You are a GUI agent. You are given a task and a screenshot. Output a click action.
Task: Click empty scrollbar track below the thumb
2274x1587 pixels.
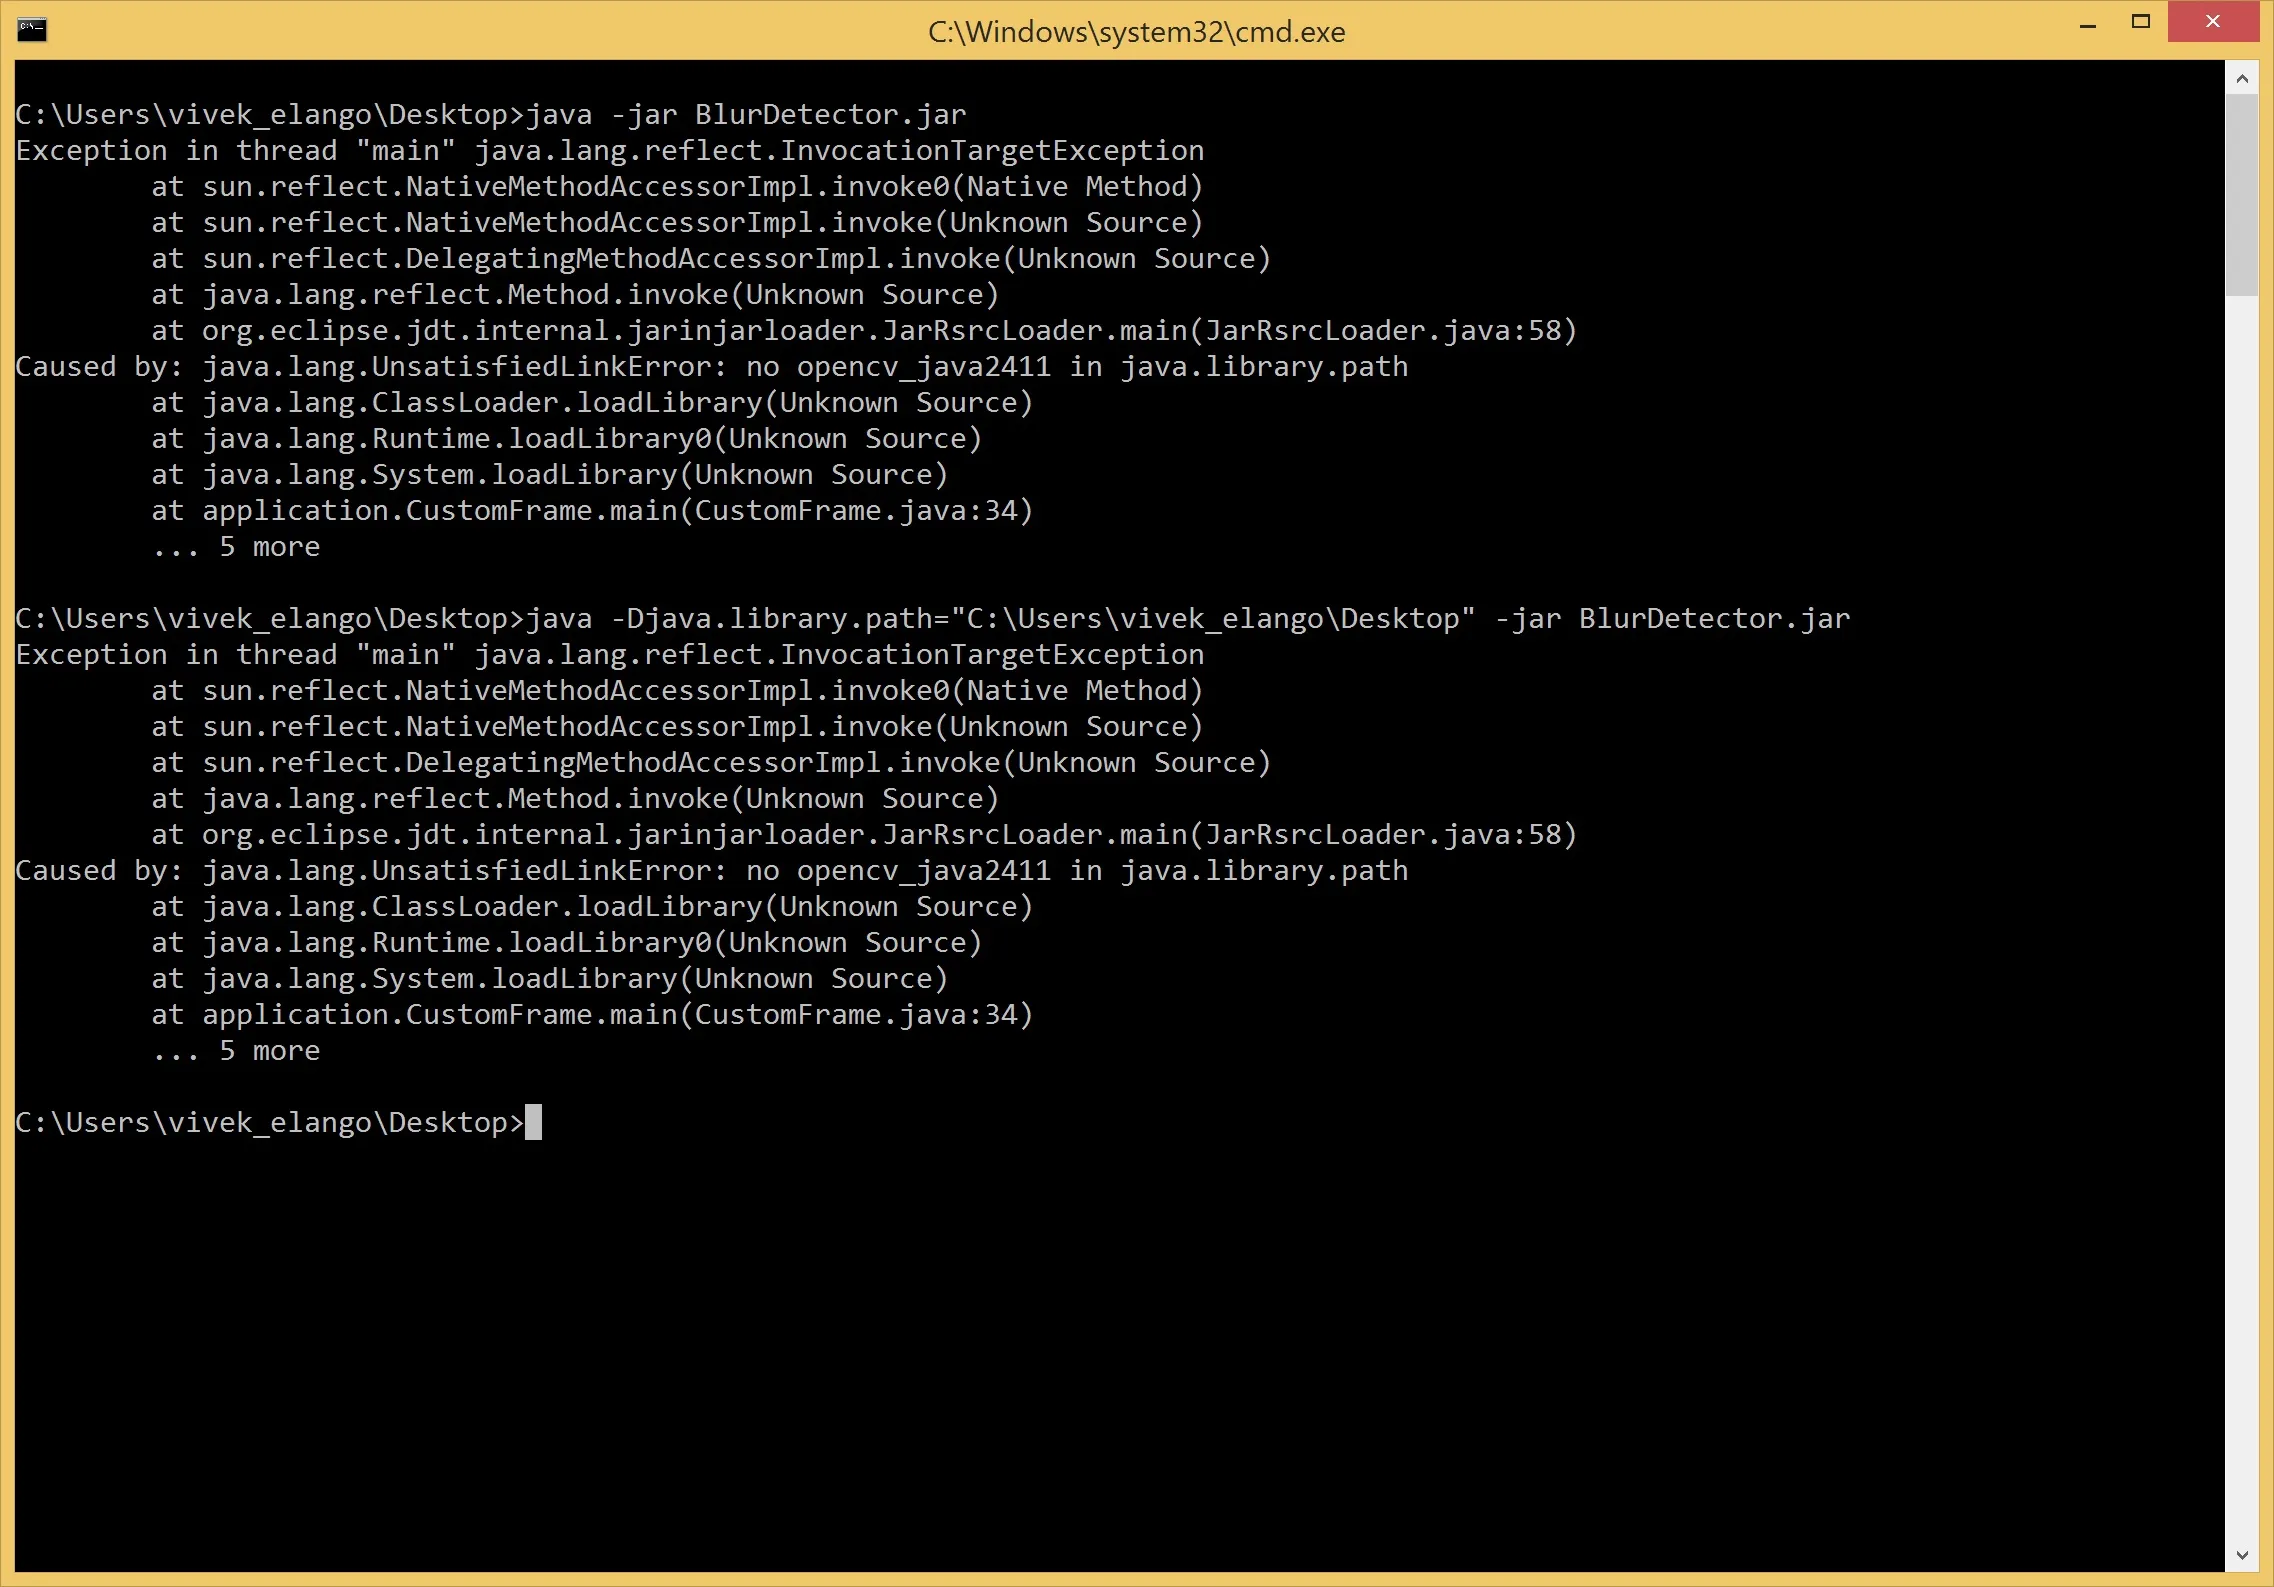point(2241,900)
